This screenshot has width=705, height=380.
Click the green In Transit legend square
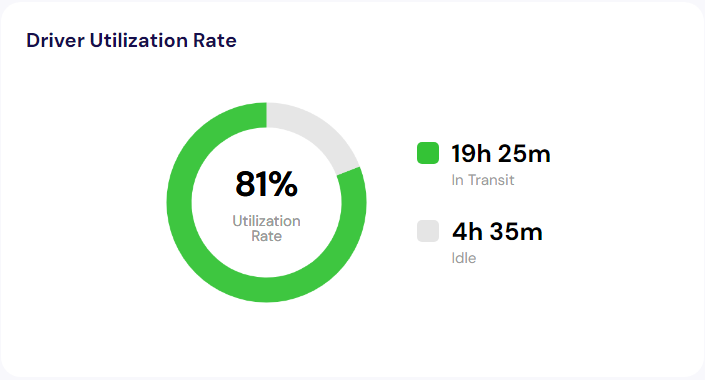(x=428, y=153)
